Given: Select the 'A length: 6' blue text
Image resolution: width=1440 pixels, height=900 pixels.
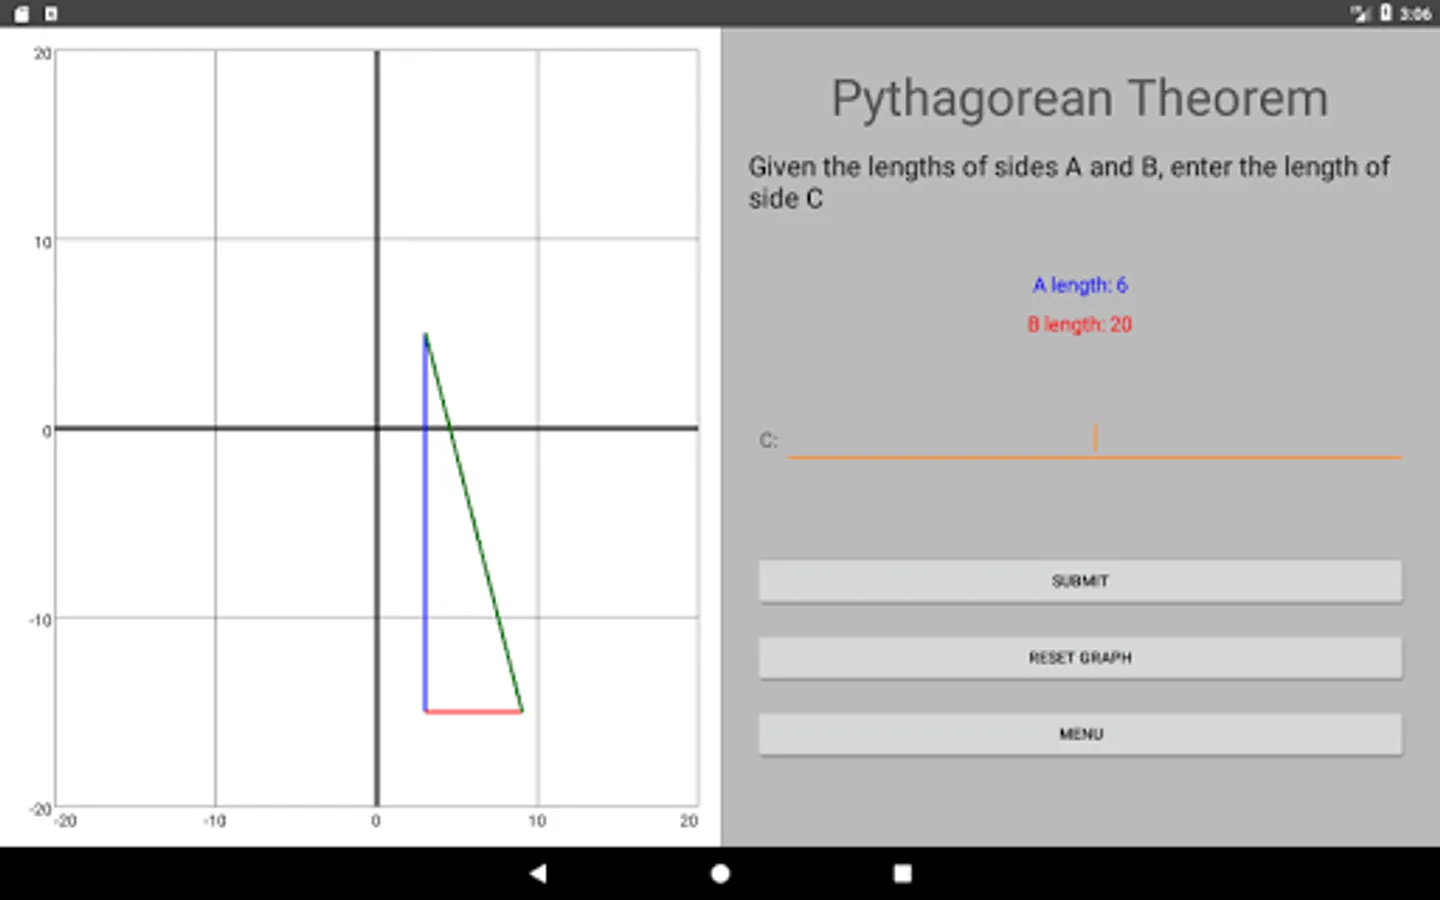Looking at the screenshot, I should coord(1080,285).
